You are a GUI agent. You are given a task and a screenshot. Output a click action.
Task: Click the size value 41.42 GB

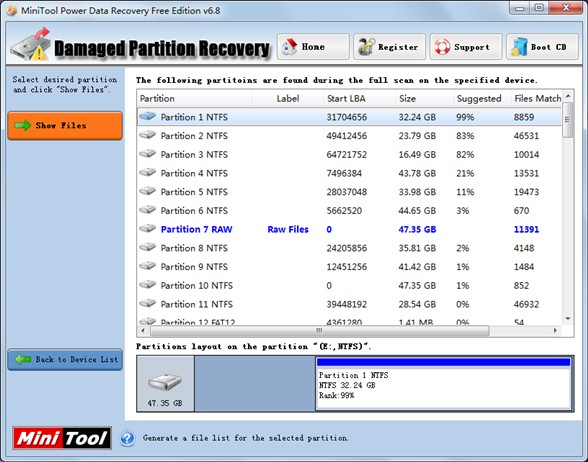coord(417,267)
